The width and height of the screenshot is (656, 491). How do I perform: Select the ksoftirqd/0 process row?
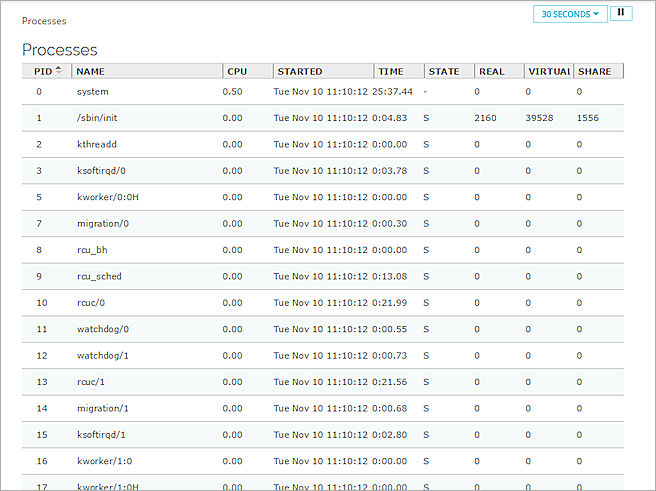pyautogui.click(x=102, y=171)
